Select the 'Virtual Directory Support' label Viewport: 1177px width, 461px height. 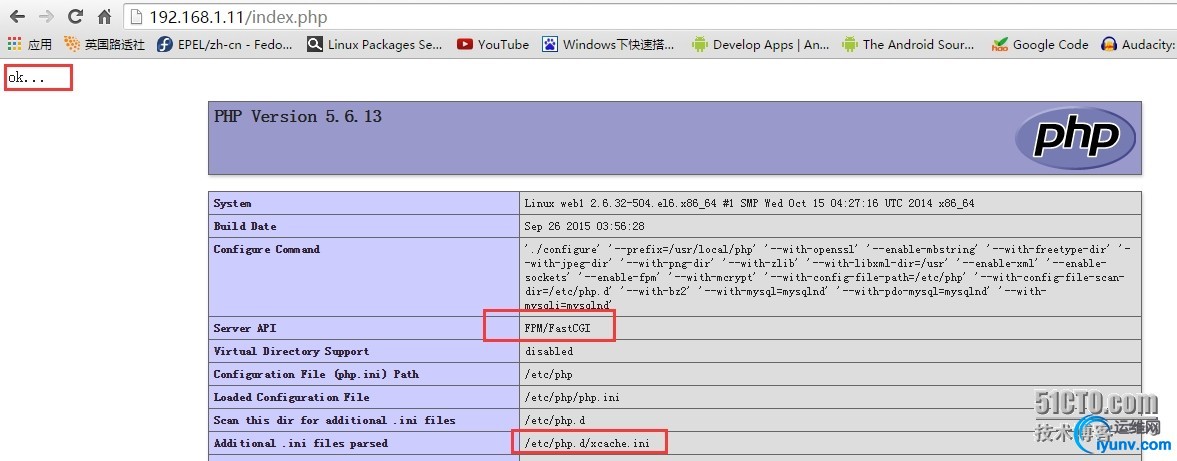291,351
